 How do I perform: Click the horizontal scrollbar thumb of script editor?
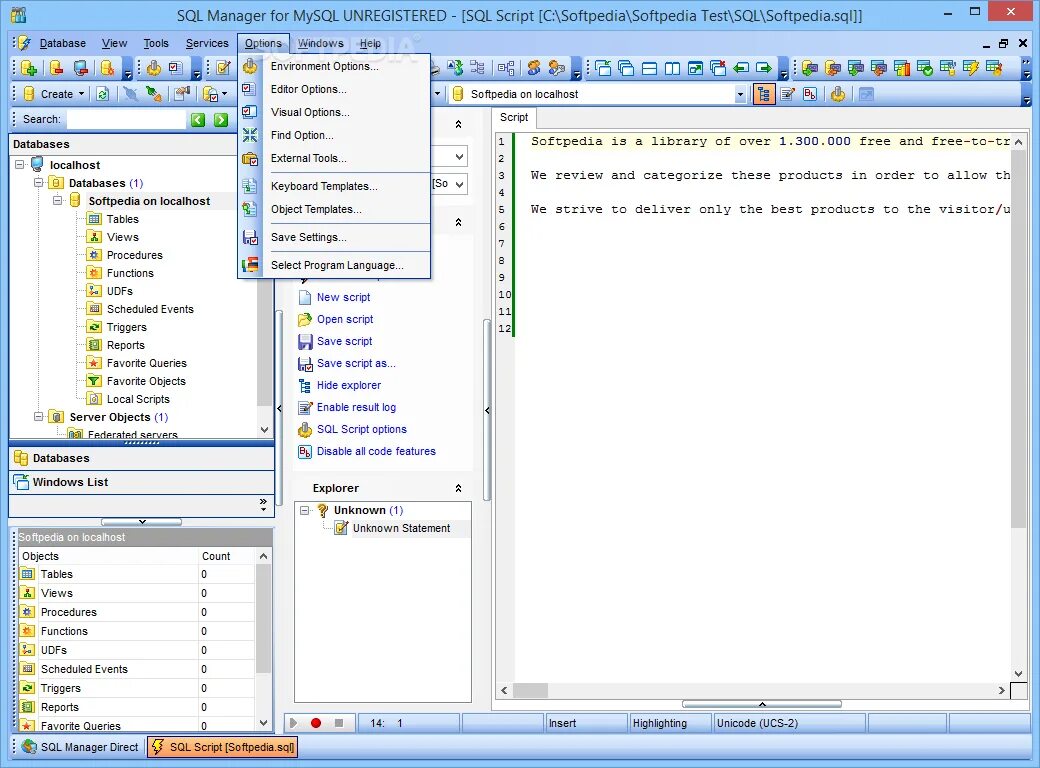530,690
